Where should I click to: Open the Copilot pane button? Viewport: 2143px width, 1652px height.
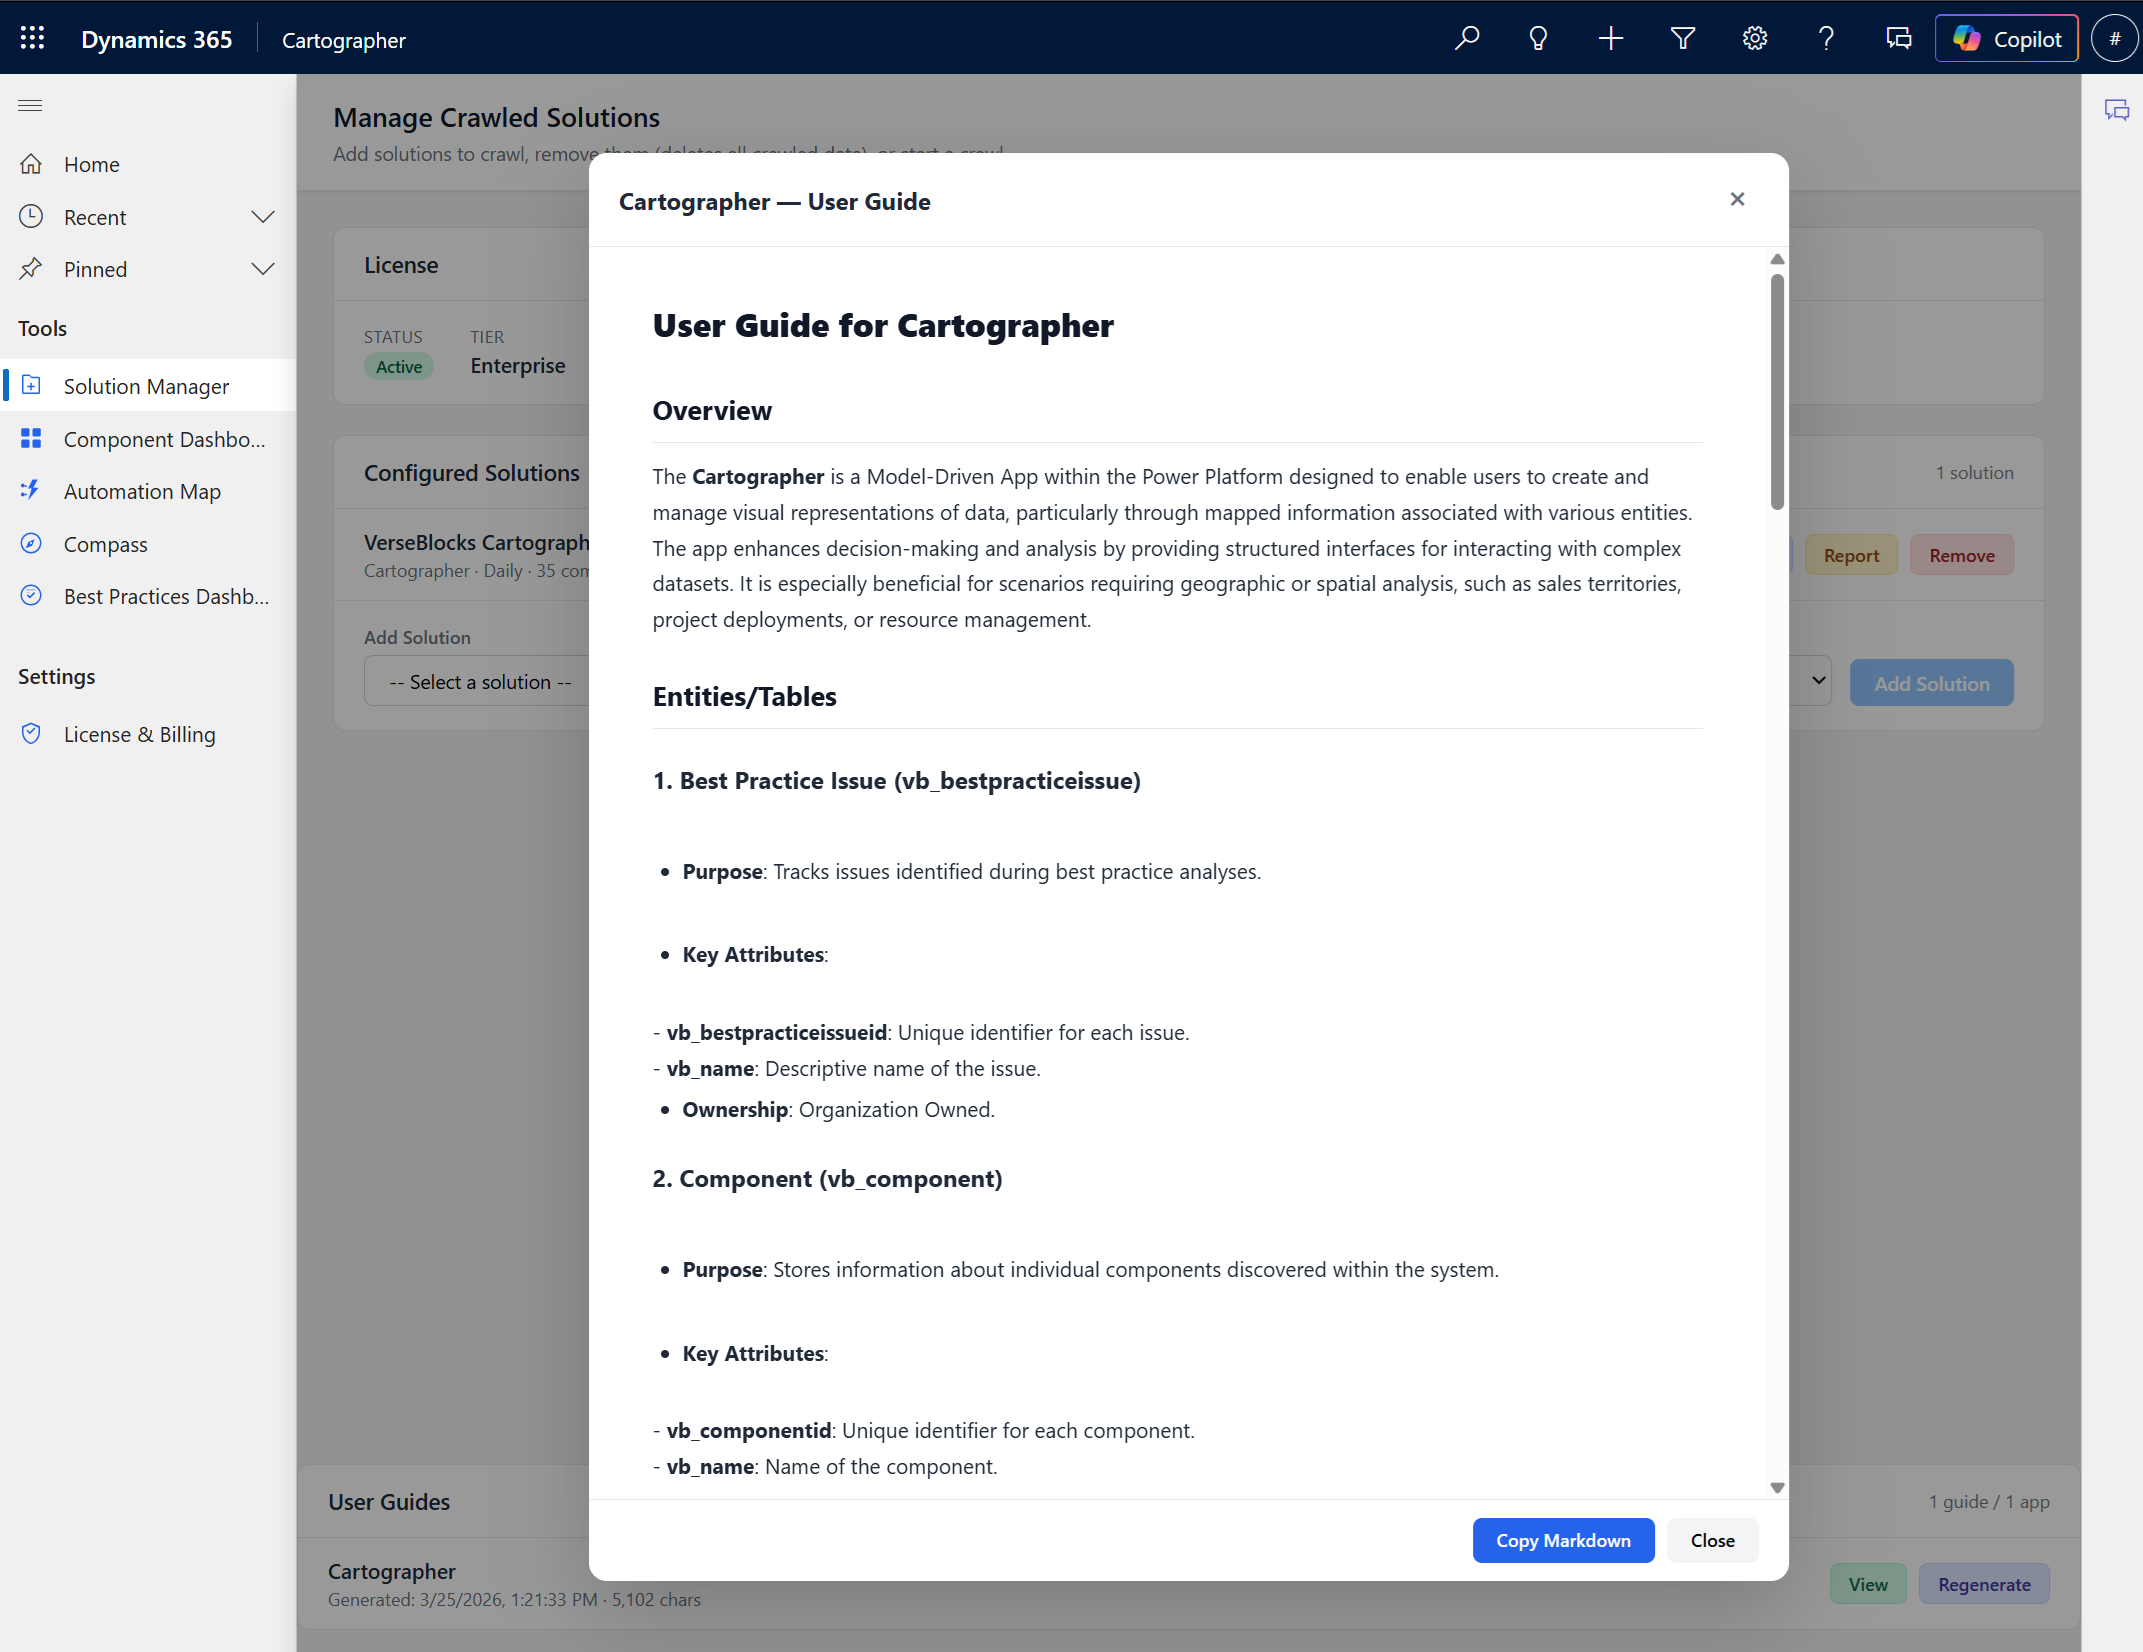point(2006,38)
